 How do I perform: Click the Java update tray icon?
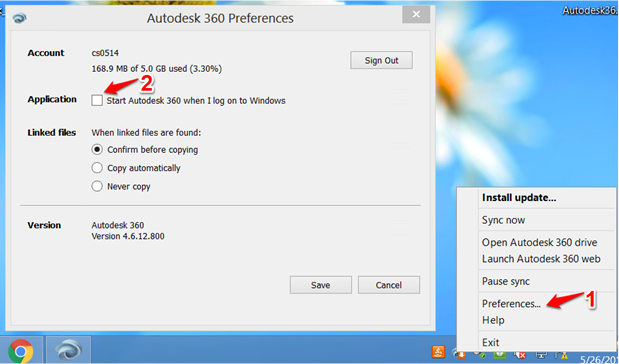pyautogui.click(x=438, y=352)
